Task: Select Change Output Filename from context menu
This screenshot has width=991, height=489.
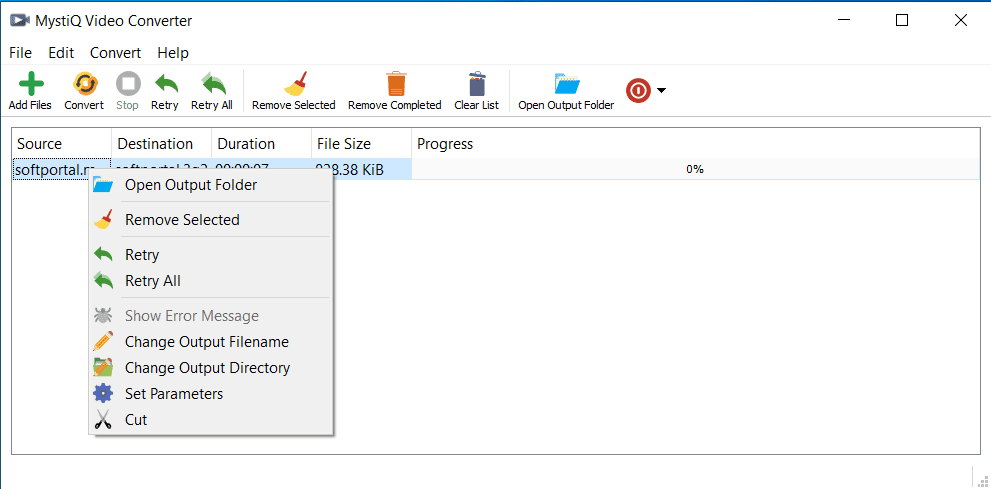Action: point(206,342)
